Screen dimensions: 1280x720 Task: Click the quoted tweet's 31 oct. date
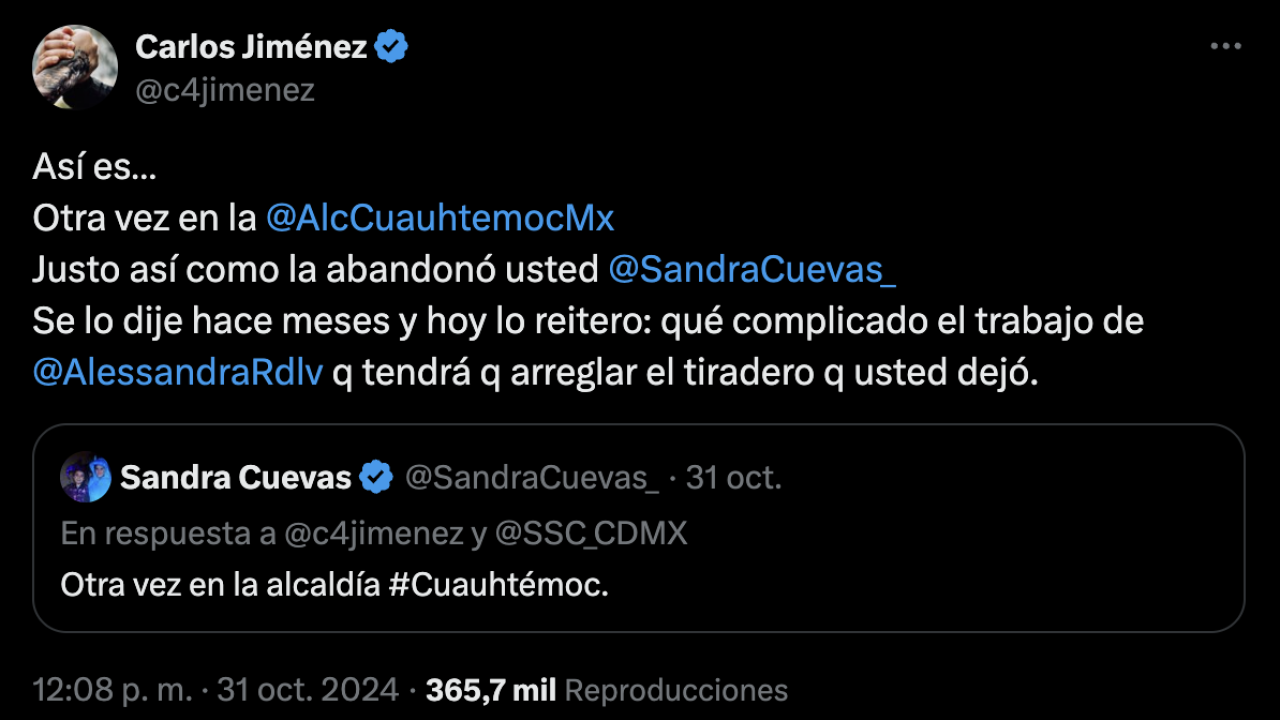click(x=734, y=478)
